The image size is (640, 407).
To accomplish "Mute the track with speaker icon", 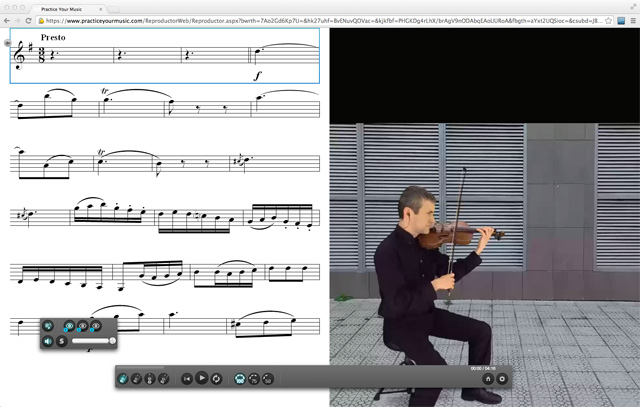I will (48, 341).
